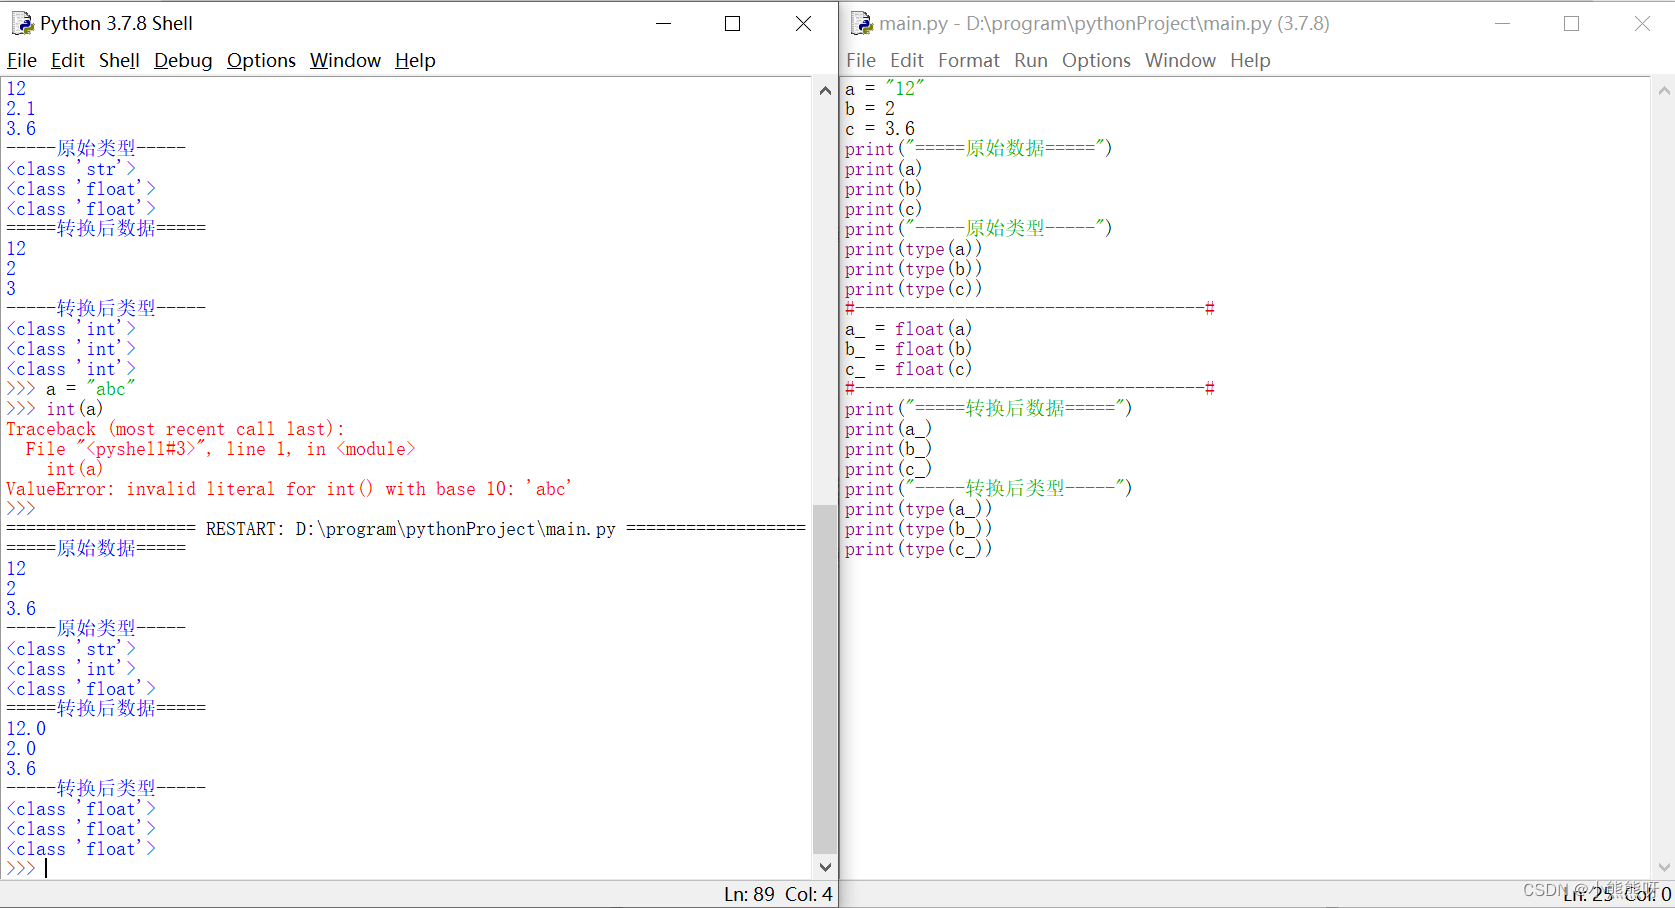
Task: Open Debug menu in Python Shell
Action: tap(183, 61)
